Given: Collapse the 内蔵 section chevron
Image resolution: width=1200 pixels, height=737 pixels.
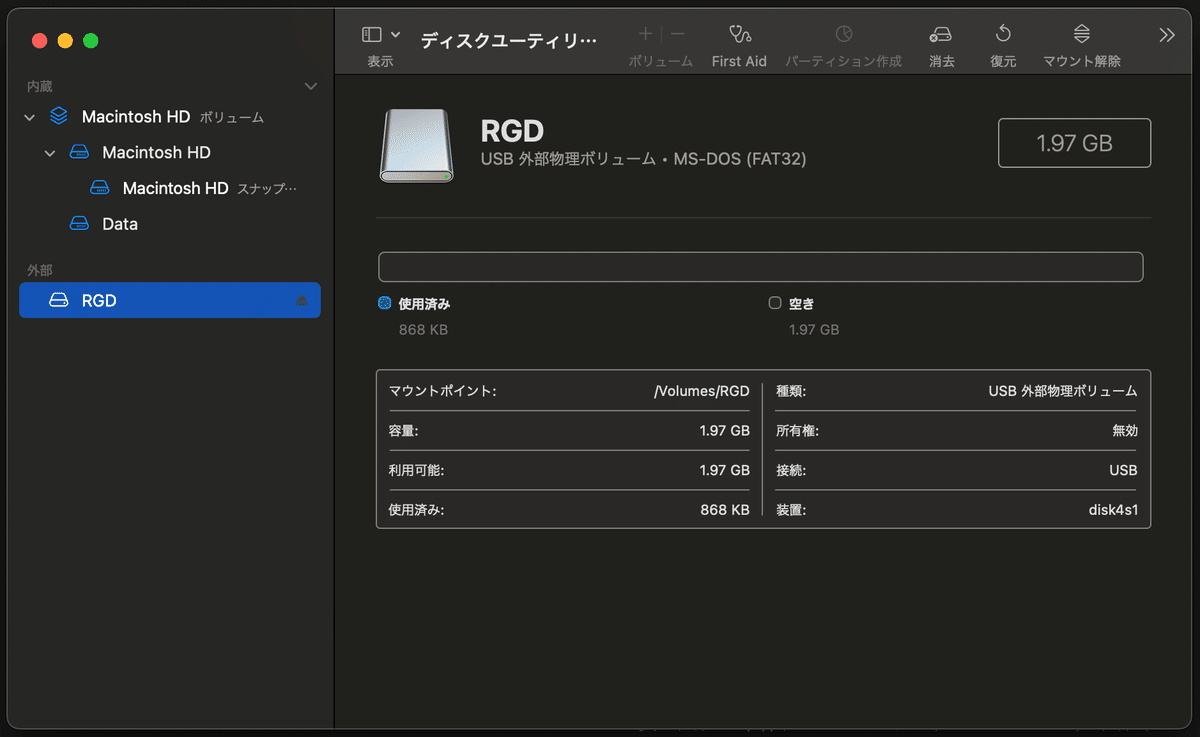Looking at the screenshot, I should [x=311, y=87].
